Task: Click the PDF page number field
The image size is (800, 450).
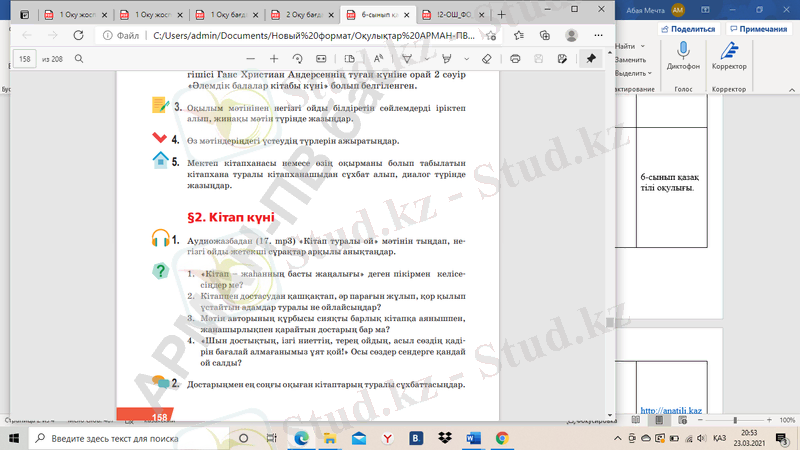Action: 27,59
